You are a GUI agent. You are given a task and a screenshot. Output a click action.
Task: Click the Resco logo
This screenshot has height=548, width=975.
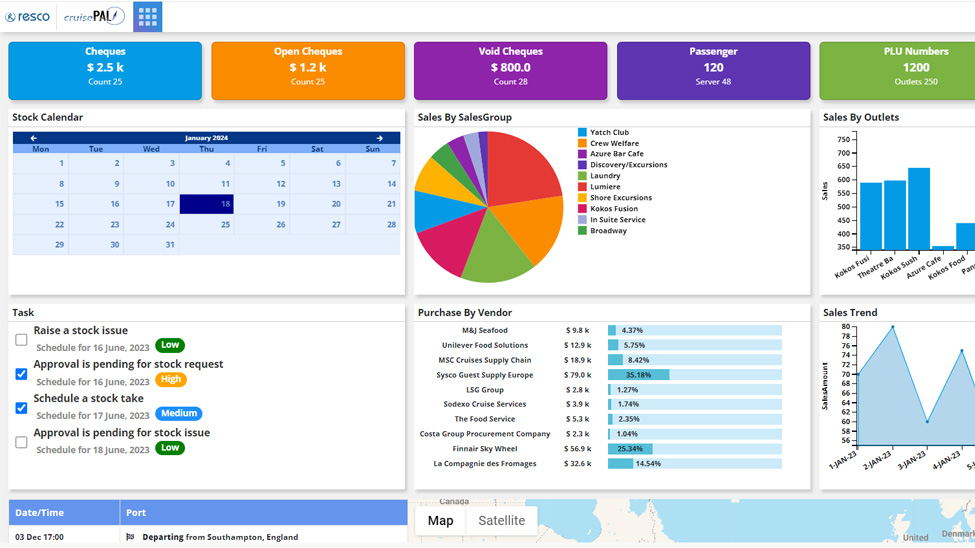coord(28,17)
